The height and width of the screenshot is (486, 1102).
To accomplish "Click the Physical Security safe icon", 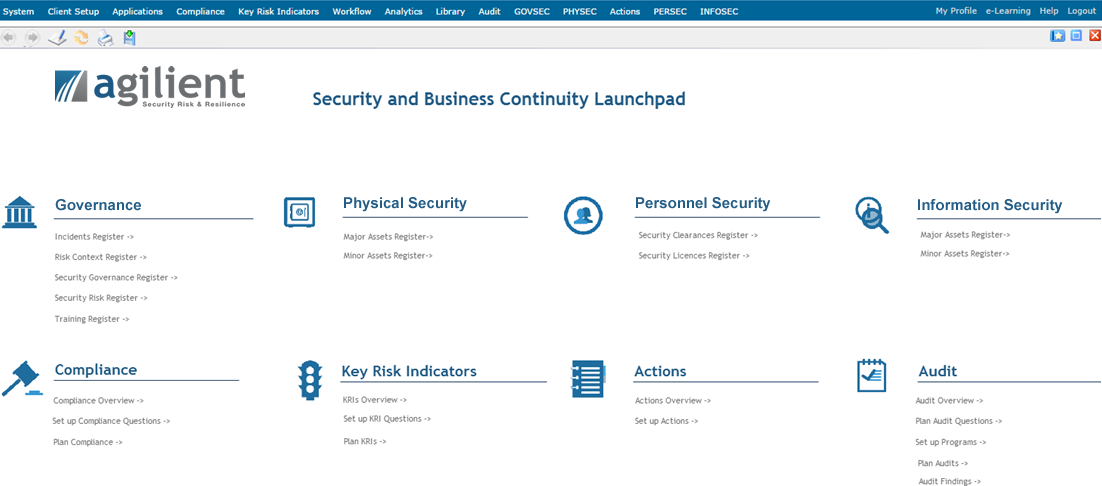I will point(299,212).
